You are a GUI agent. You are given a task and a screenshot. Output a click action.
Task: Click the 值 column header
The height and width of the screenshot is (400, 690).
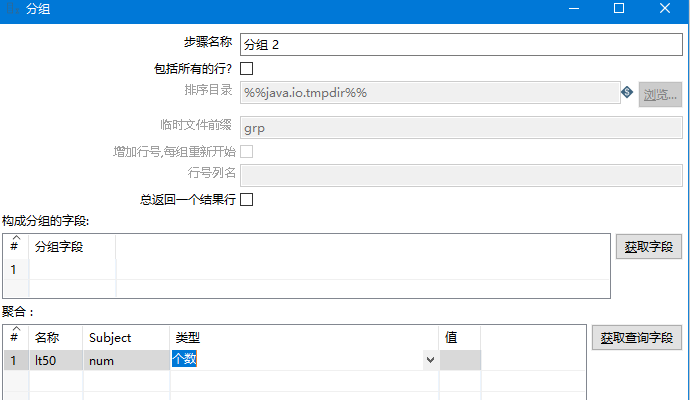(x=460, y=338)
